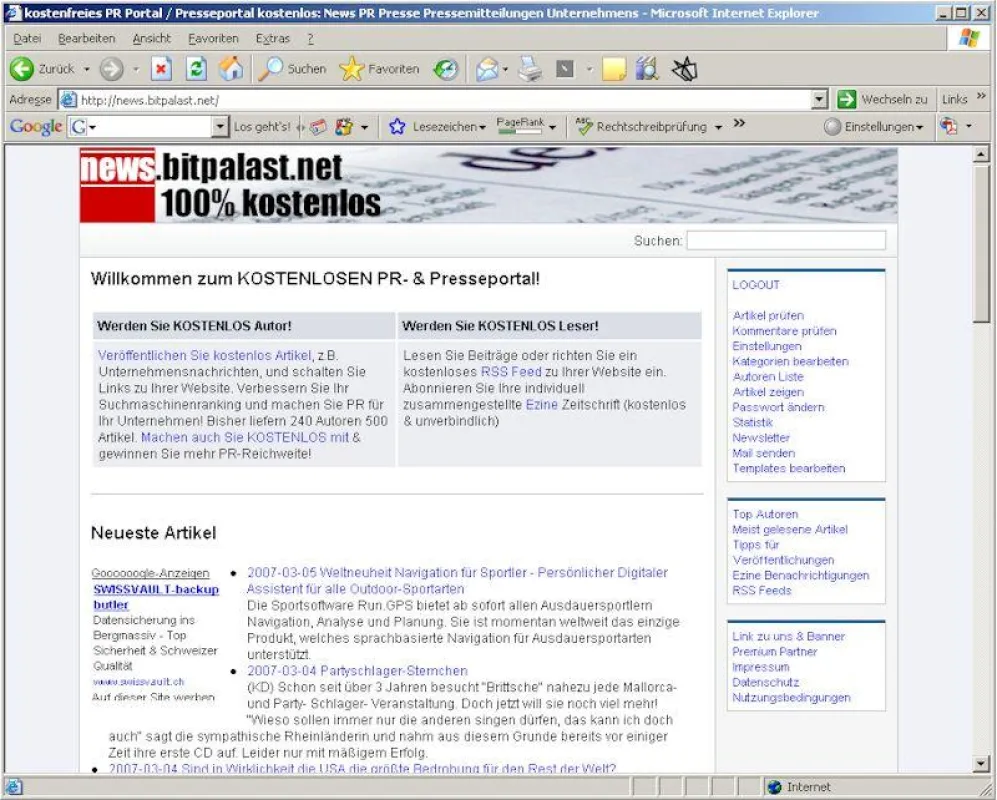Screen dimensions: 997x800
Task: Click the Research books icon
Action: [x=647, y=69]
